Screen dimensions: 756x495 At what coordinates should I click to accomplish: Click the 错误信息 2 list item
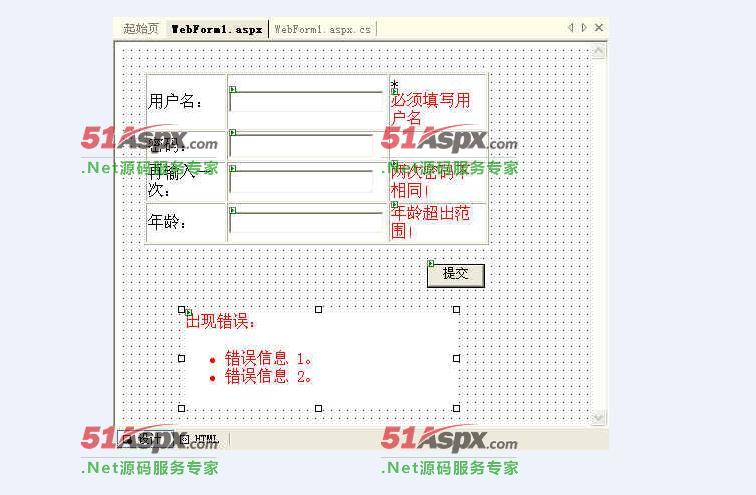(268, 376)
